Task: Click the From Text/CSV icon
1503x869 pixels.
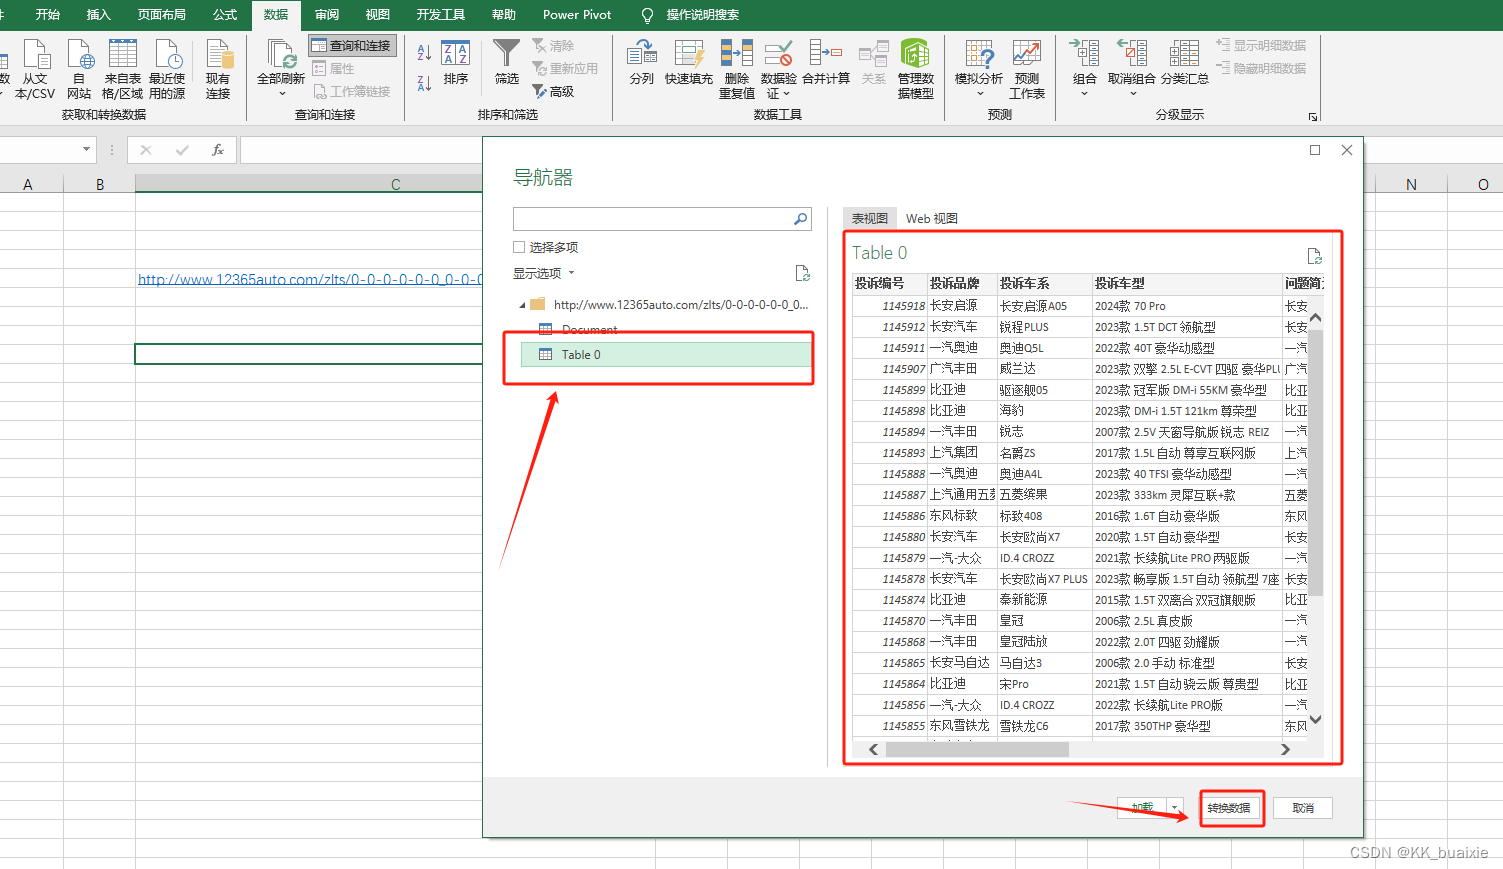Action: coord(37,55)
